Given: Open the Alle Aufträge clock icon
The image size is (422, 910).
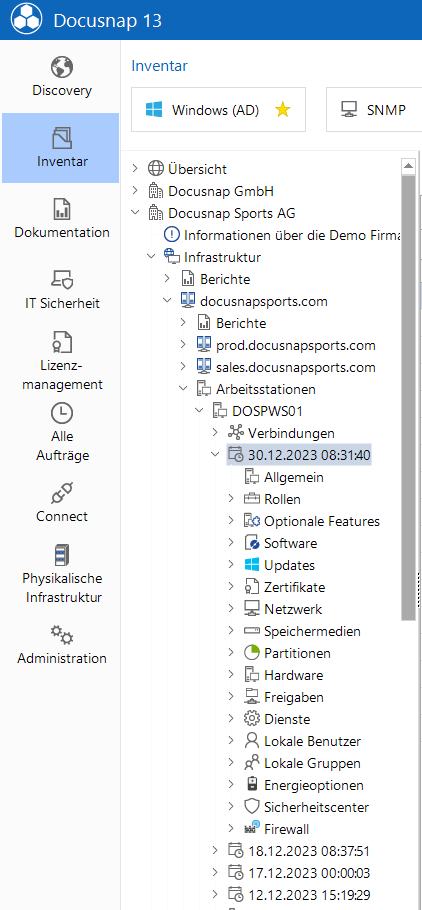Looking at the screenshot, I should [x=62, y=413].
